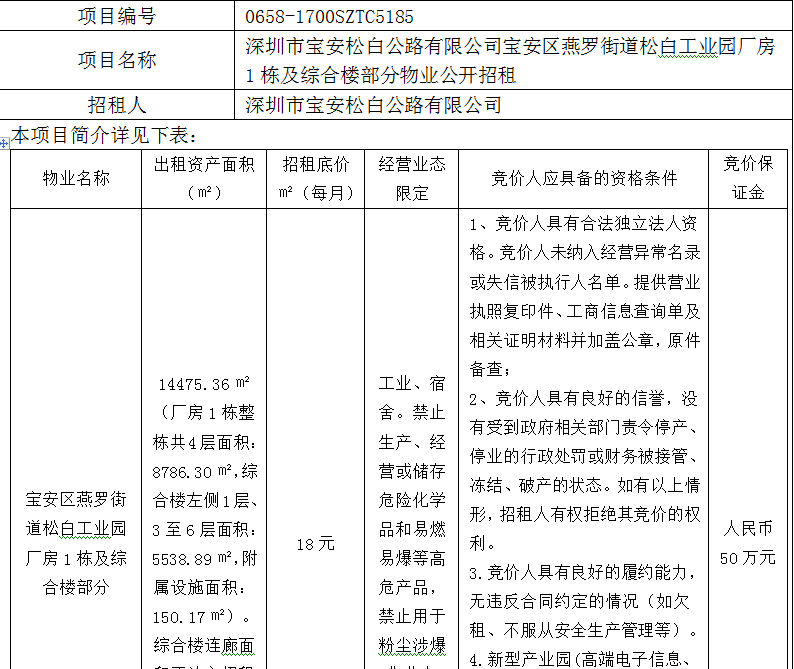Click the 18元 rent price cell

tap(316, 545)
